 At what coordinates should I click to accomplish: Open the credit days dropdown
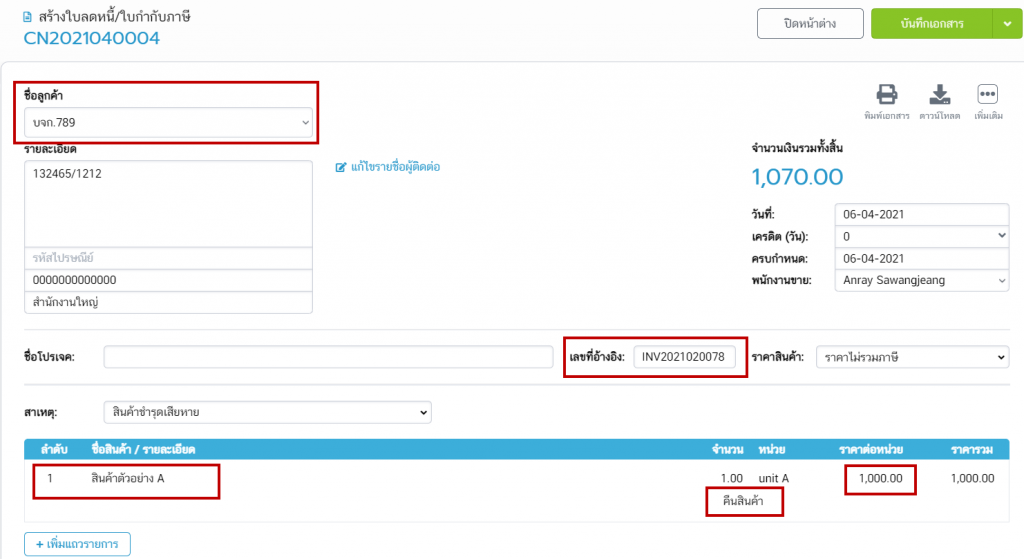920,236
